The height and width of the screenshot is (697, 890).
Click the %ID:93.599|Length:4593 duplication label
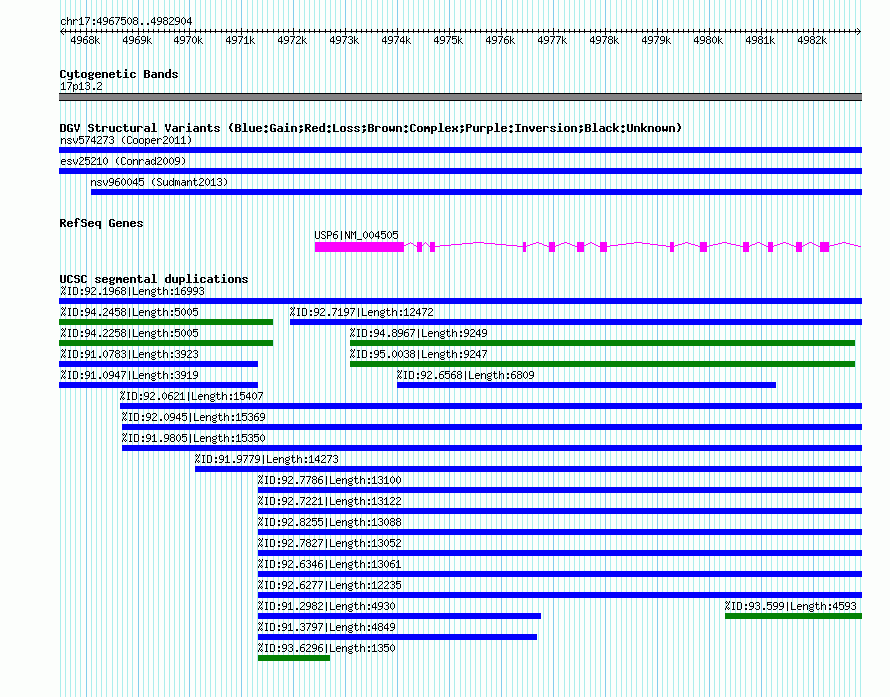[x=791, y=606]
